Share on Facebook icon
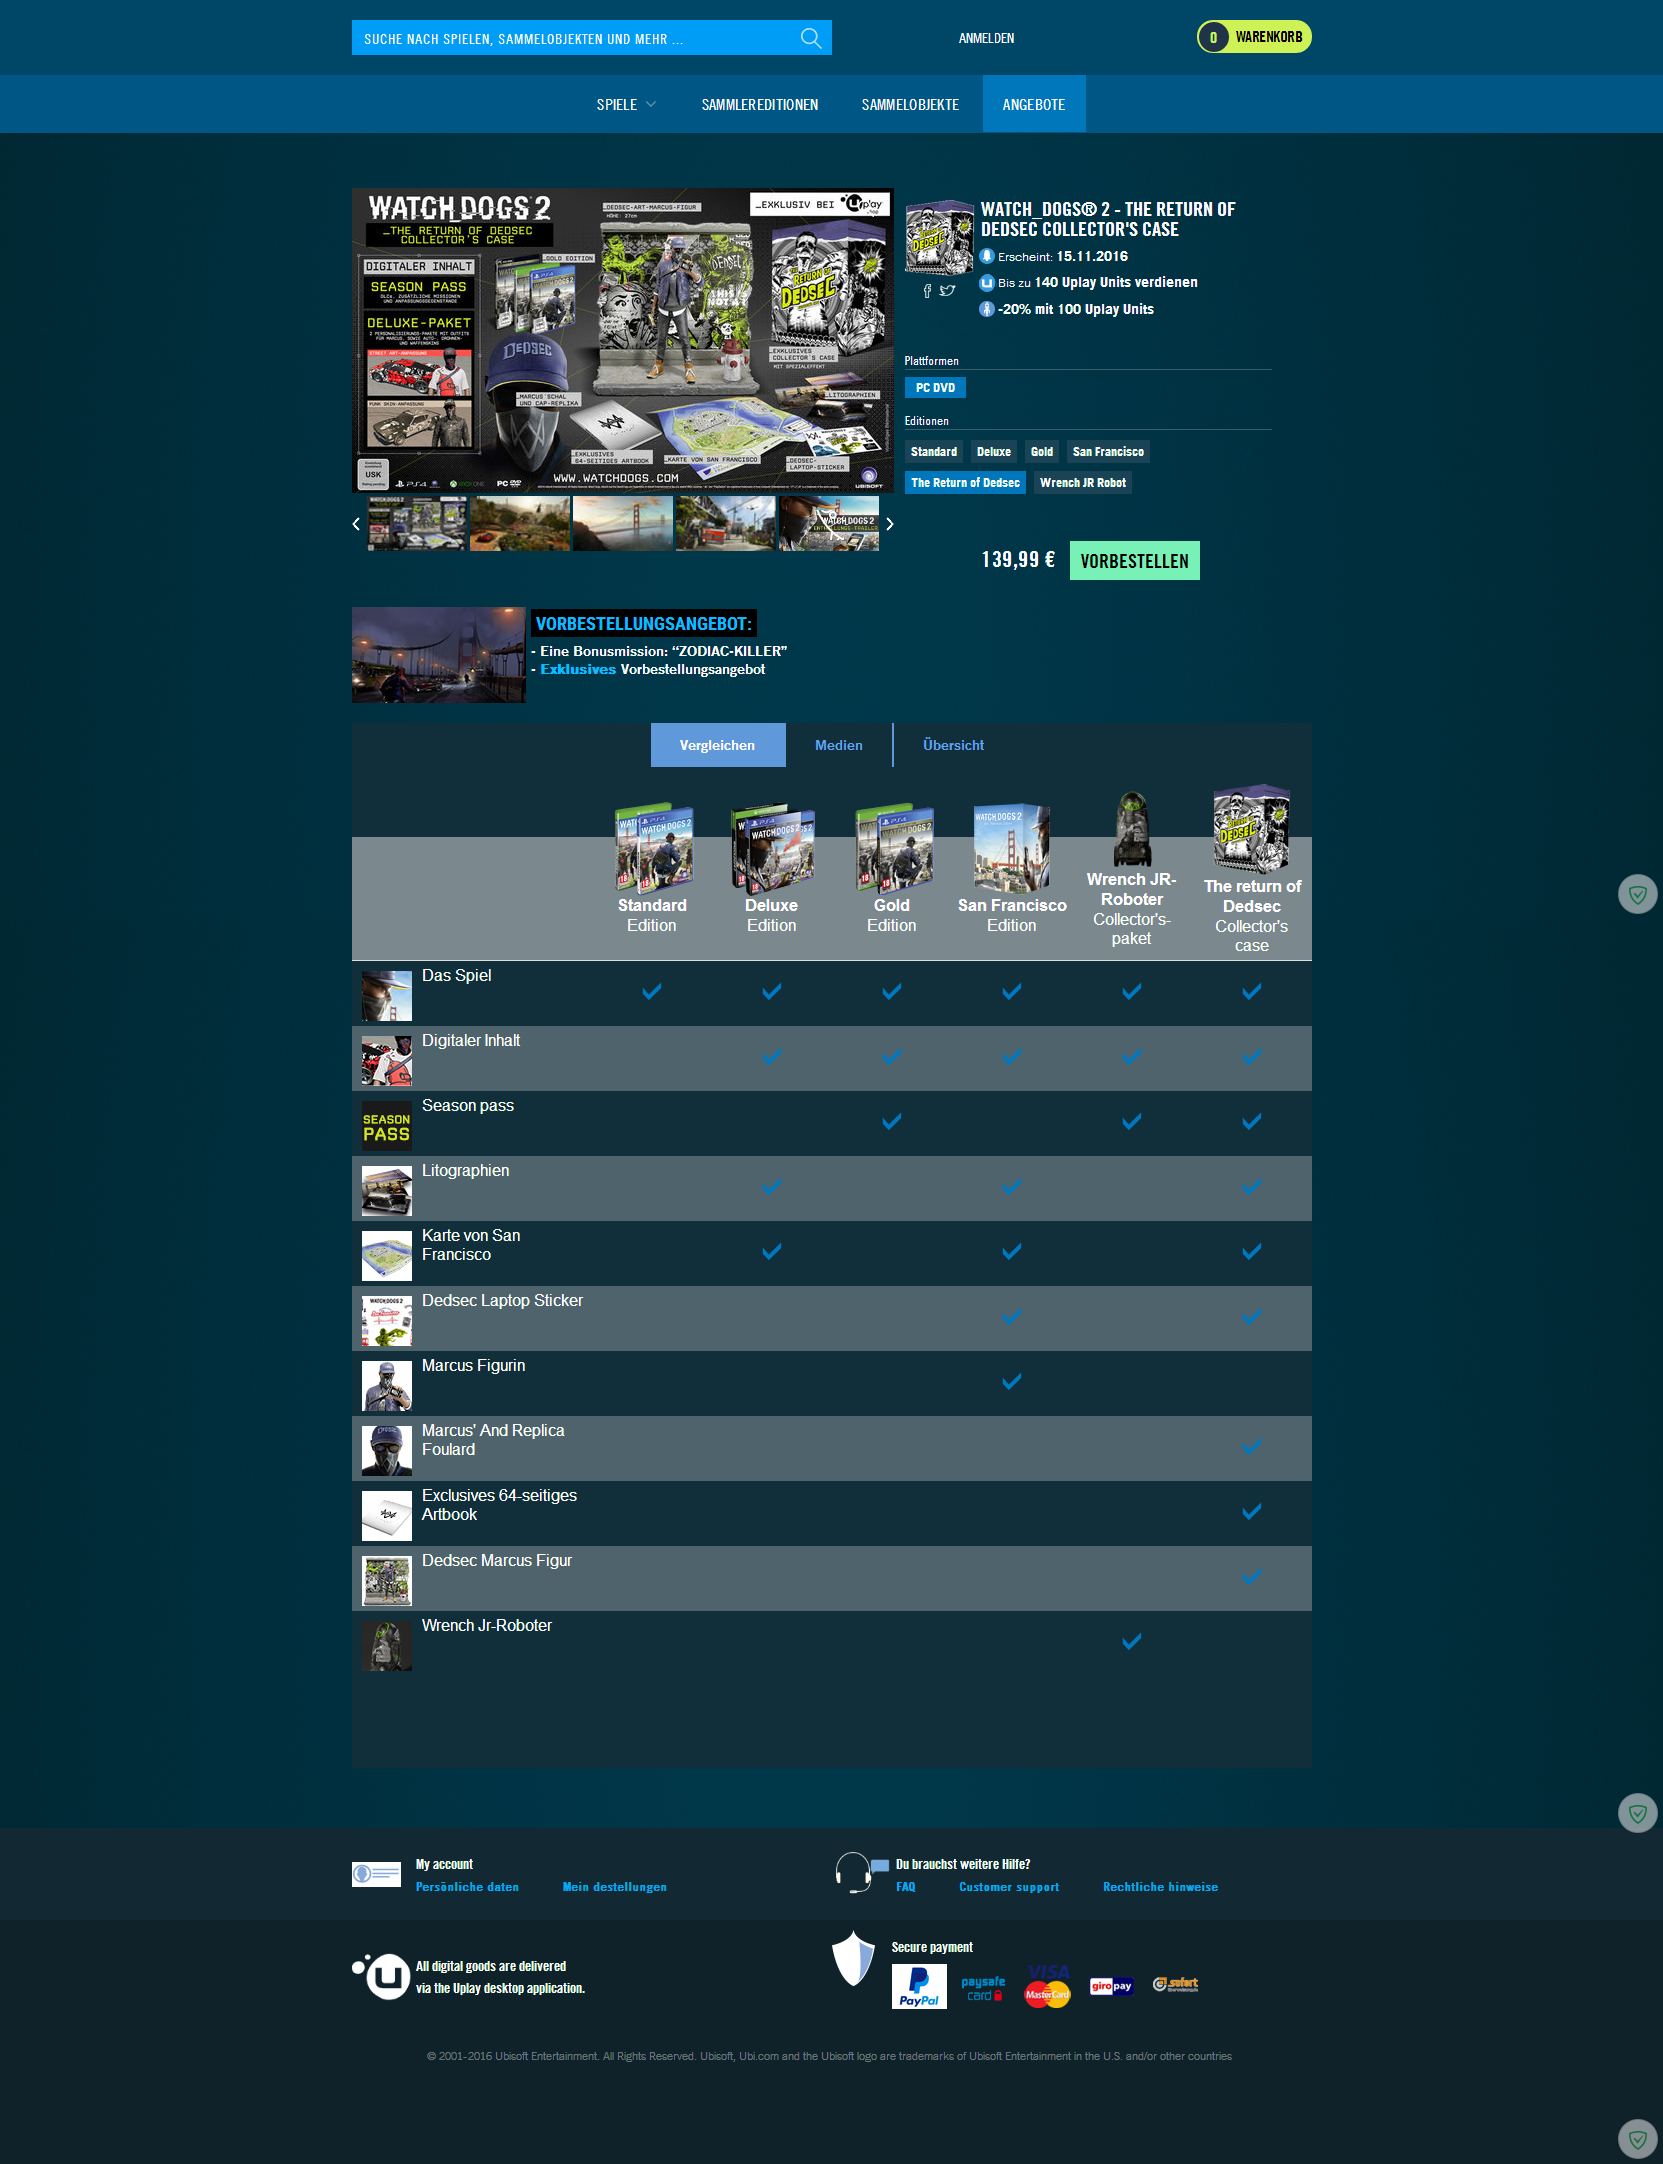This screenshot has width=1663, height=2164. [x=927, y=291]
